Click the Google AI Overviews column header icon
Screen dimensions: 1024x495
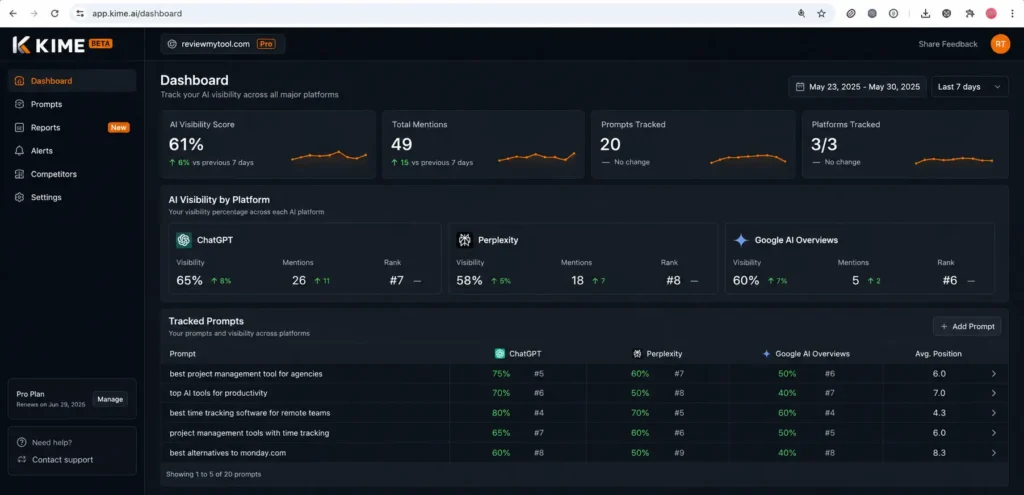point(767,354)
